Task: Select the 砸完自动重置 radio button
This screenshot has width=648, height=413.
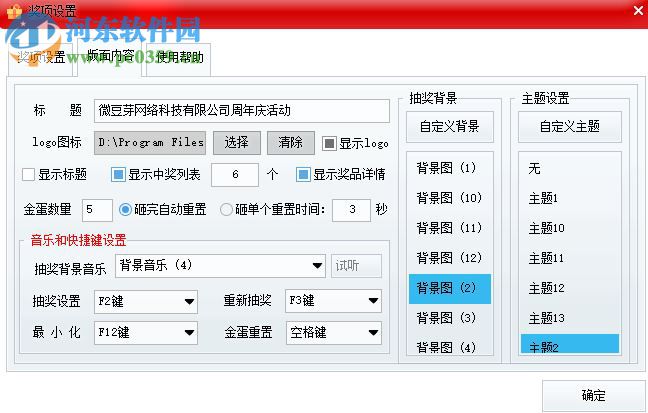Action: coord(125,210)
